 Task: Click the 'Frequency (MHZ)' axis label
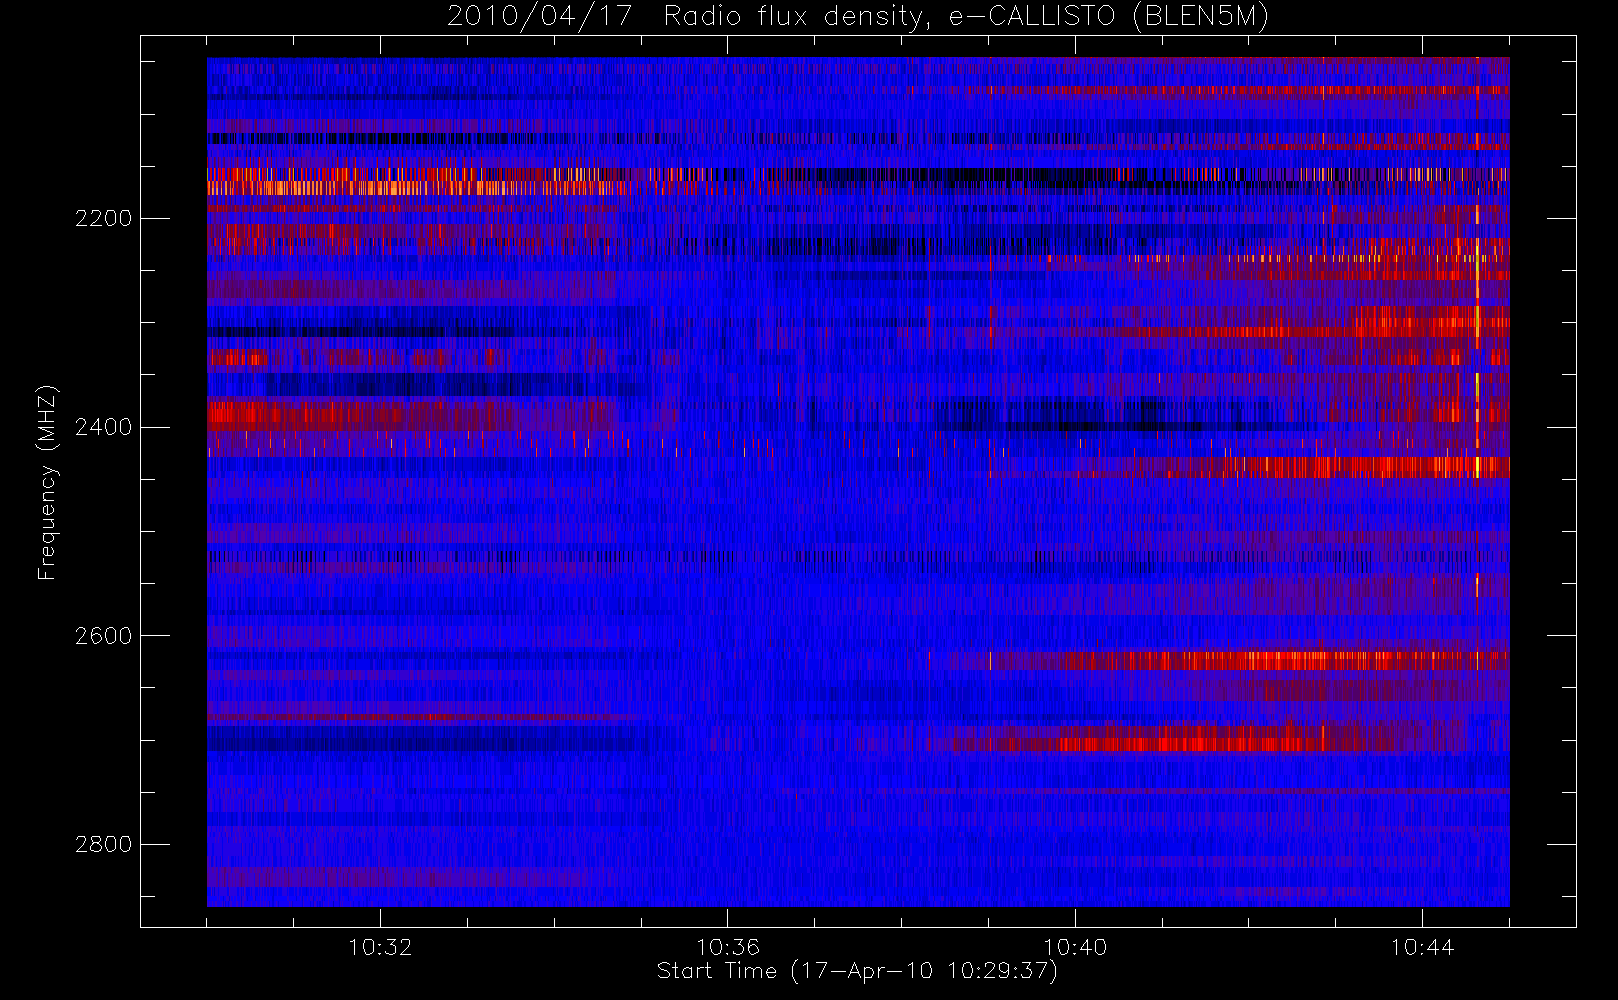pos(47,482)
